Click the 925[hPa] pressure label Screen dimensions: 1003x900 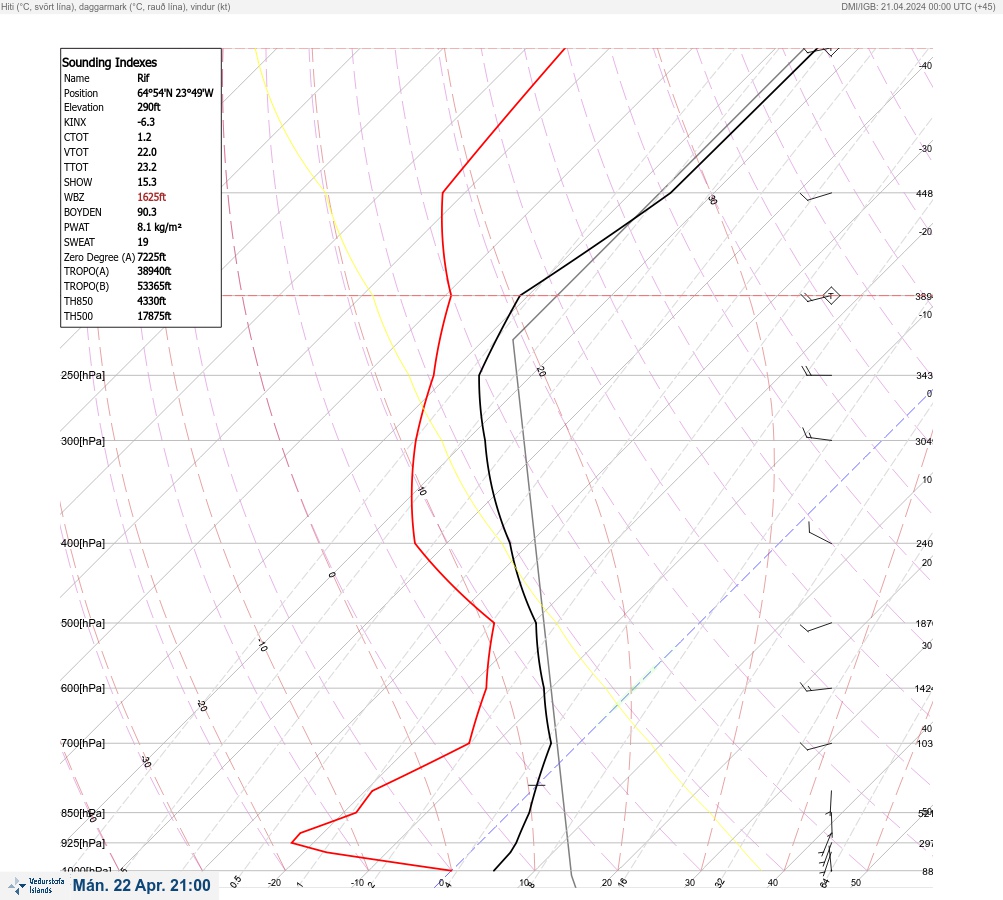83,843
